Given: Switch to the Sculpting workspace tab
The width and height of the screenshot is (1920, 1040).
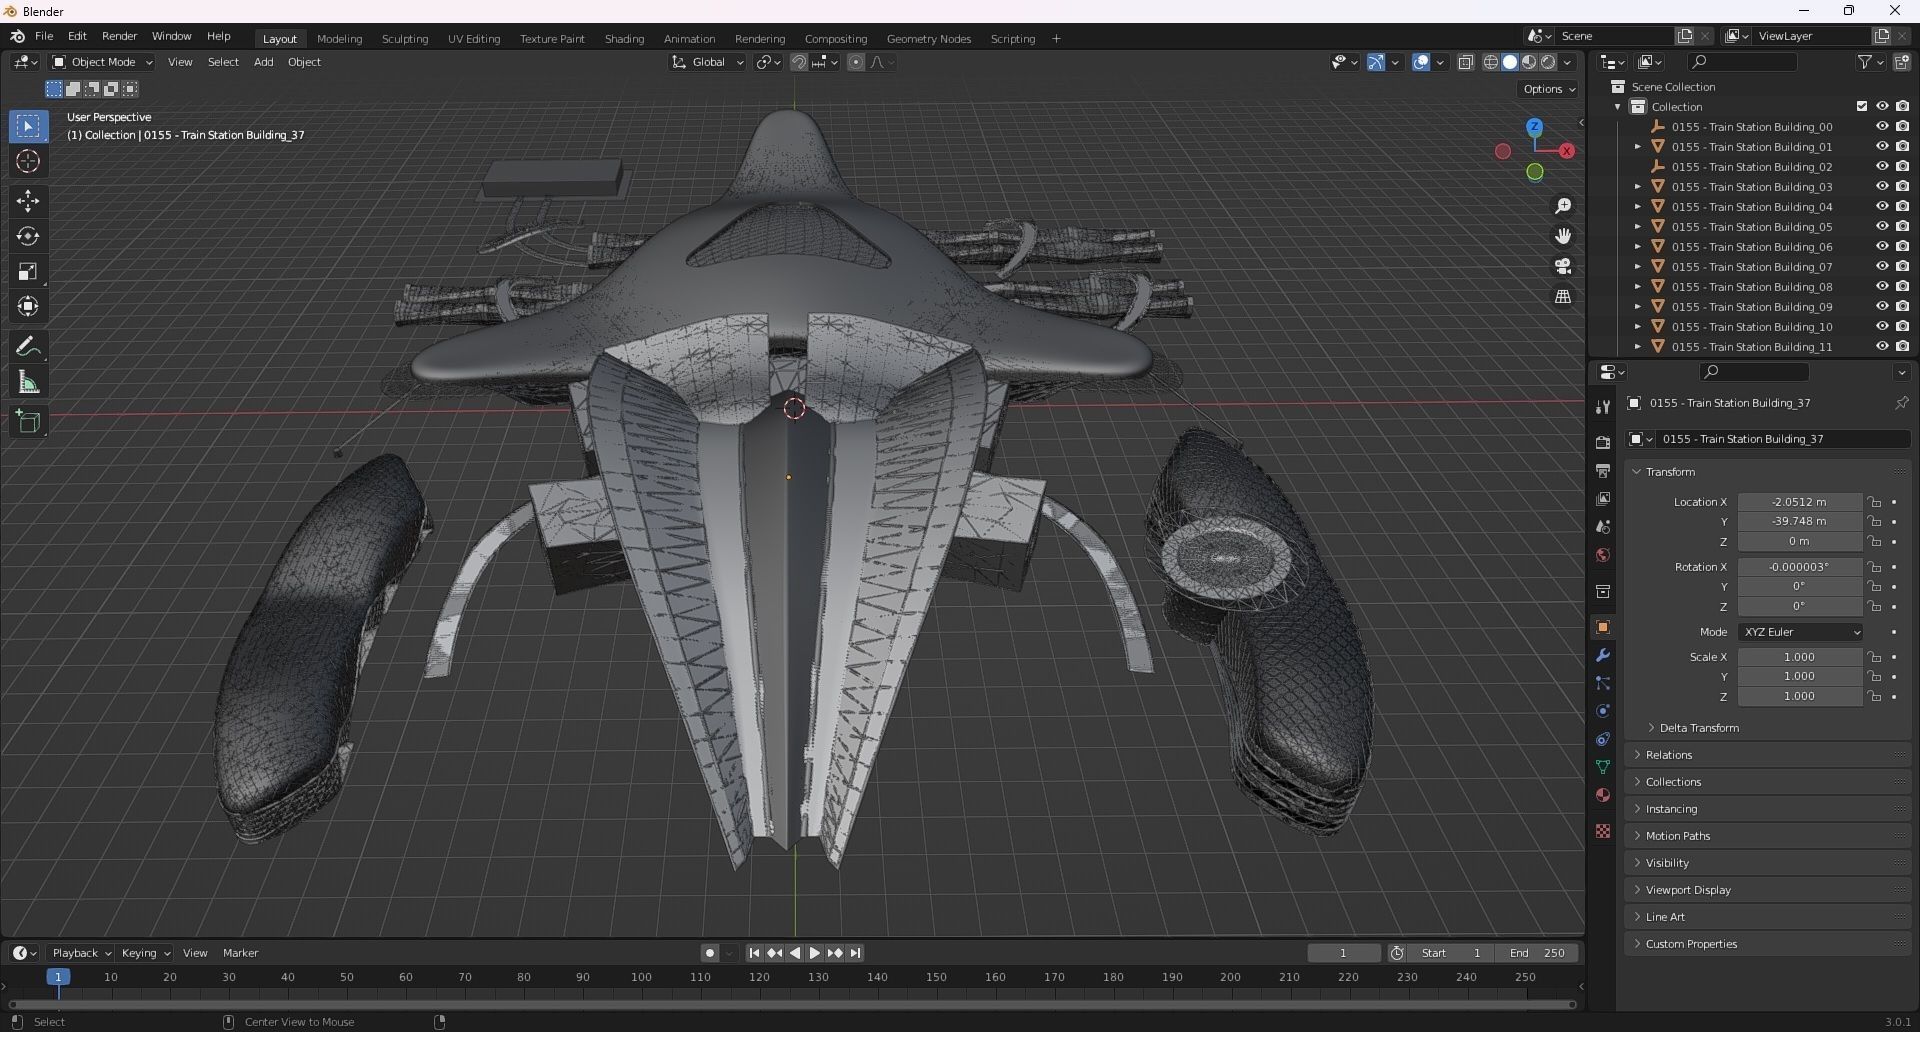Looking at the screenshot, I should pyautogui.click(x=405, y=39).
